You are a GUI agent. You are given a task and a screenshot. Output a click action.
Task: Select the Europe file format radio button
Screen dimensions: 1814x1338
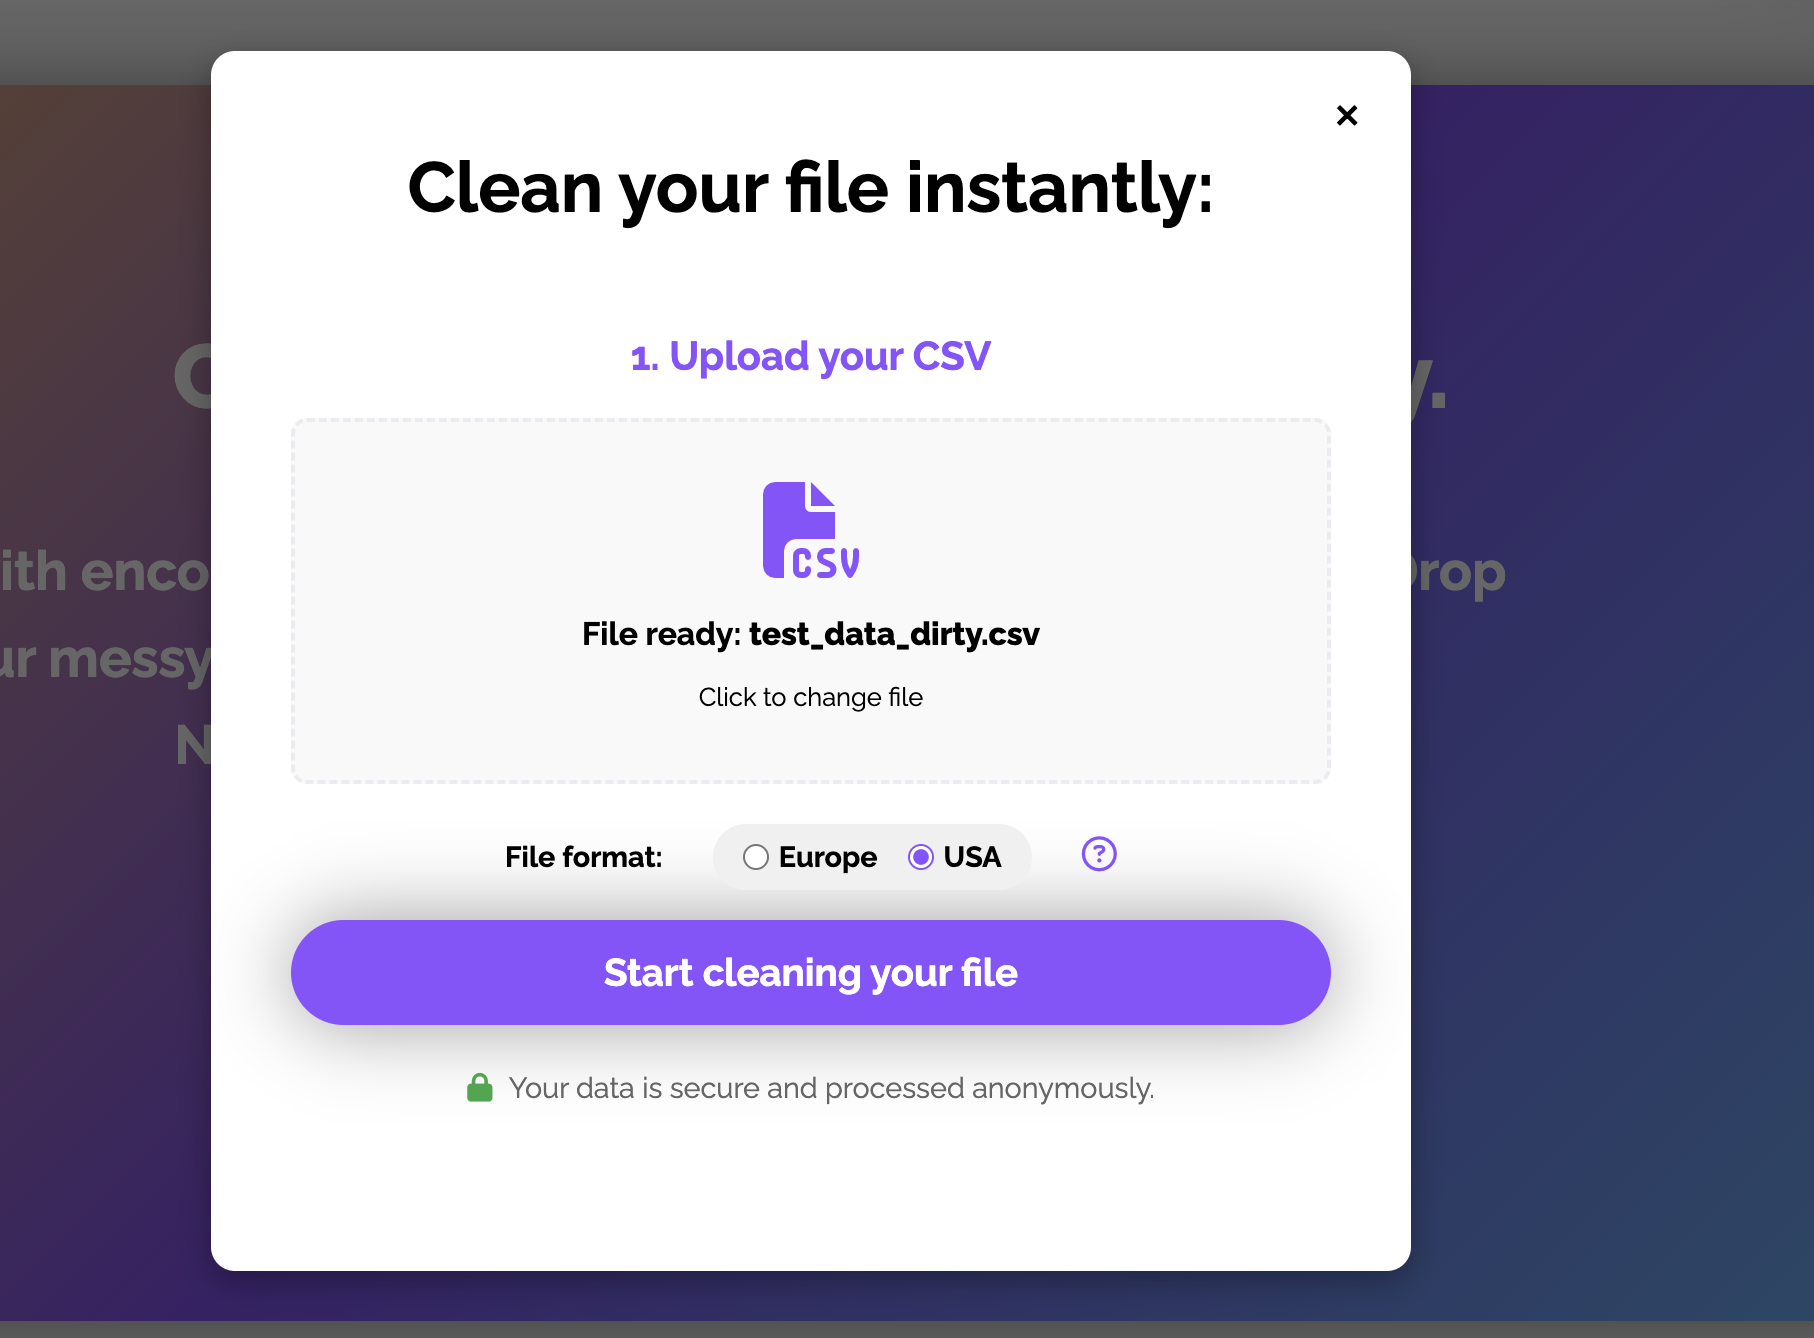point(757,857)
